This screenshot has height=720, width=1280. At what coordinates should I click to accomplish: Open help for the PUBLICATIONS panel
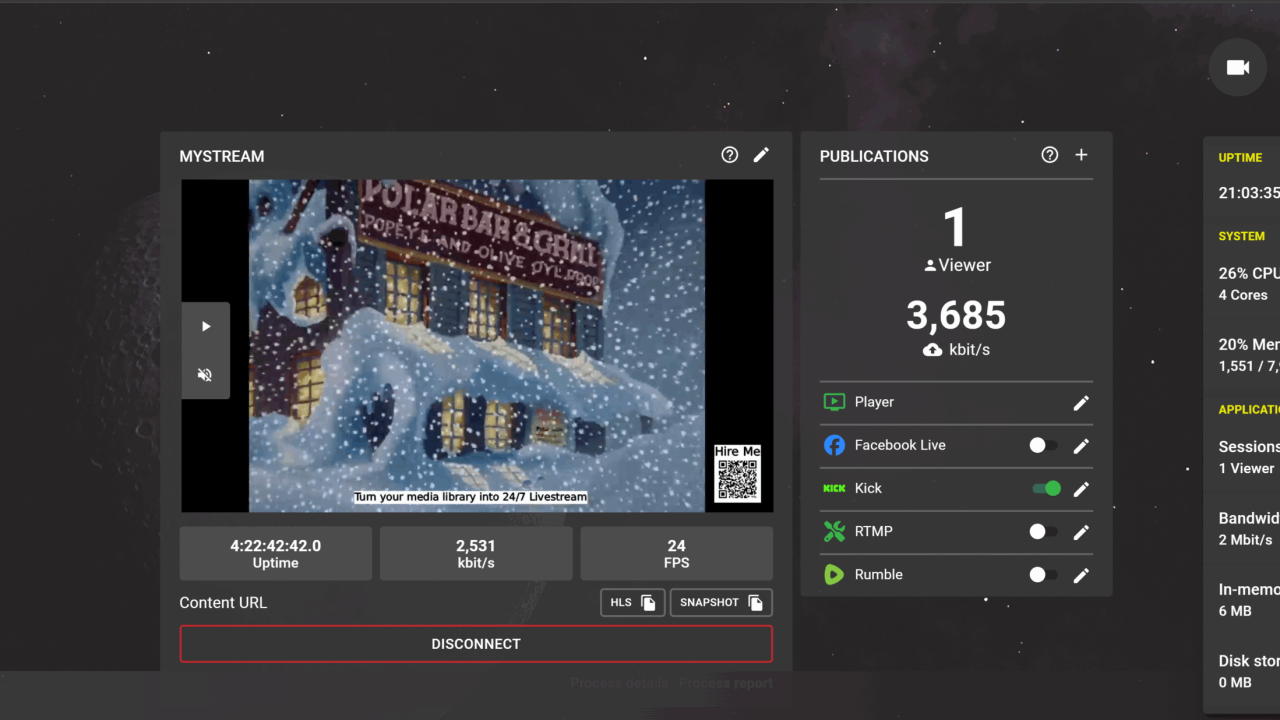coord(1049,155)
